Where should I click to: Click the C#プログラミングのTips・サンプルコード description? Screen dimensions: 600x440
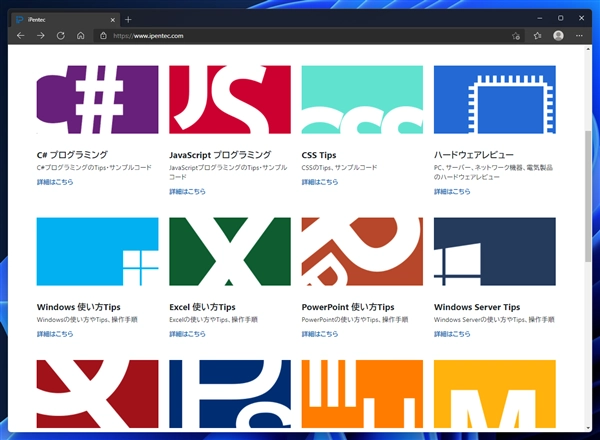pyautogui.click(x=94, y=167)
